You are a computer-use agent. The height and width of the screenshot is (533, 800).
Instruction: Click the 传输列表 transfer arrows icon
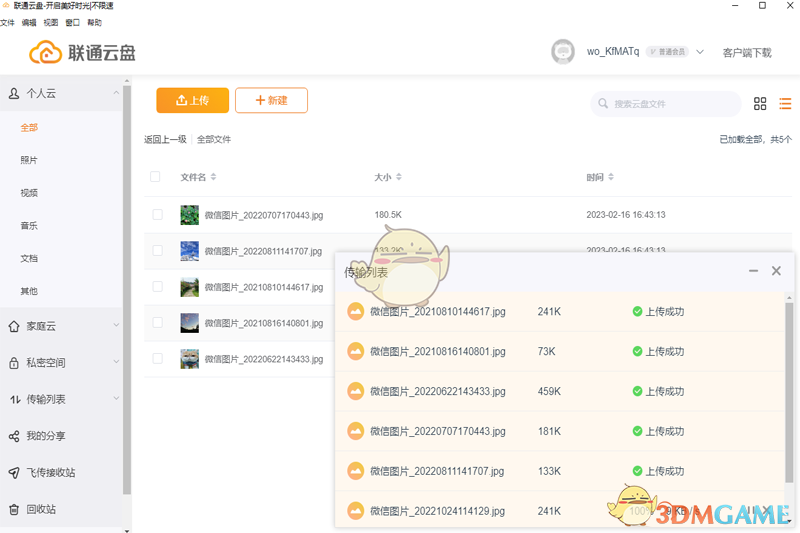(x=15, y=399)
